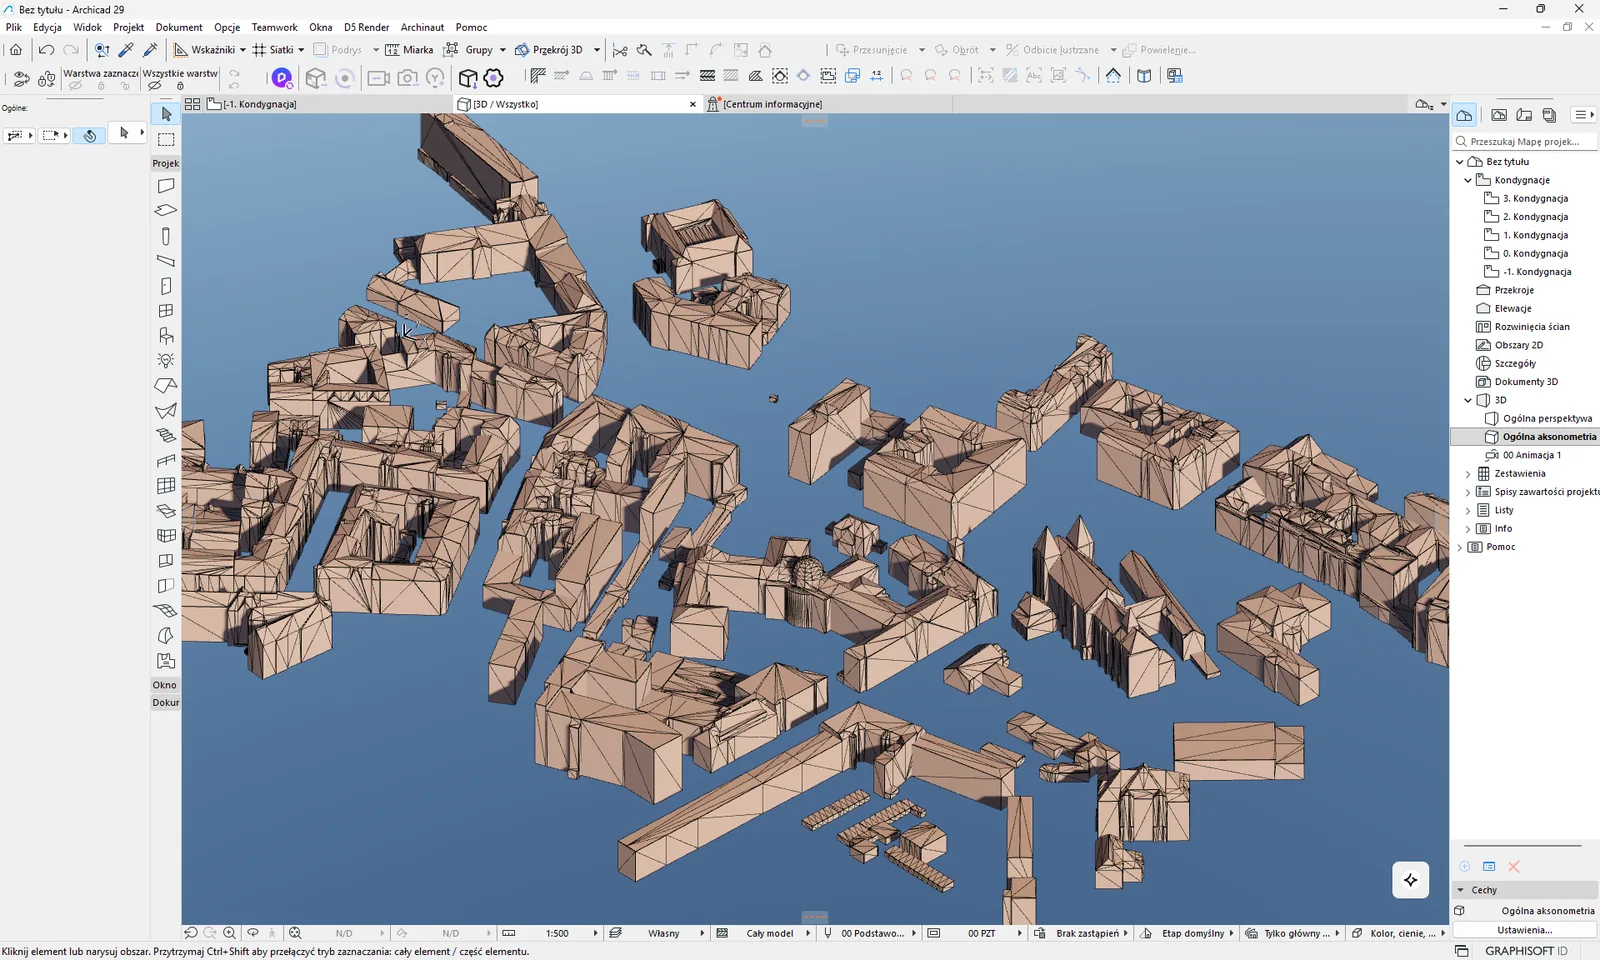Toggle the Miarka measure tool
The image size is (1600, 960).
pyautogui.click(x=409, y=50)
